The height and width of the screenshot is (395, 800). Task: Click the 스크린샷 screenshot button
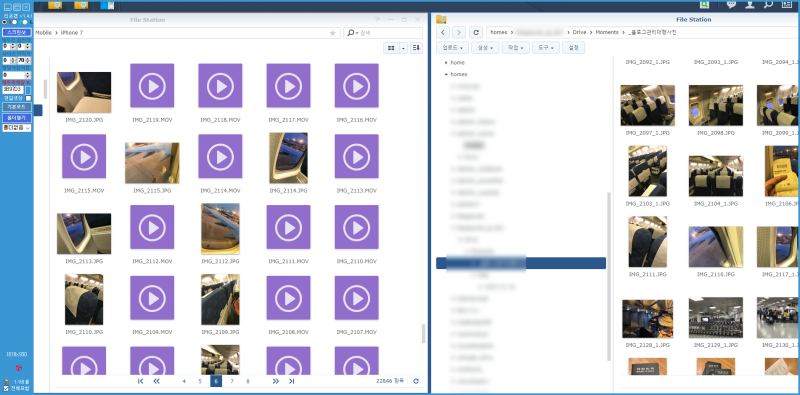click(x=16, y=32)
